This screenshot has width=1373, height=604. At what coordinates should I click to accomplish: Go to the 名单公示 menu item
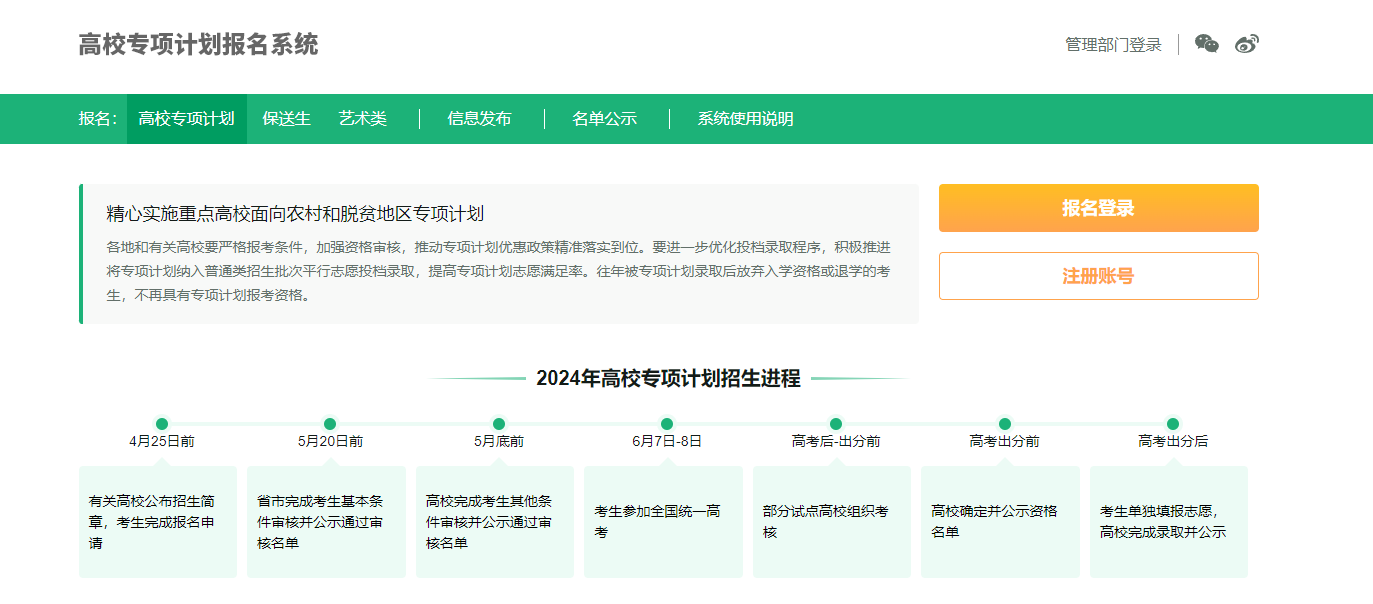pos(604,119)
